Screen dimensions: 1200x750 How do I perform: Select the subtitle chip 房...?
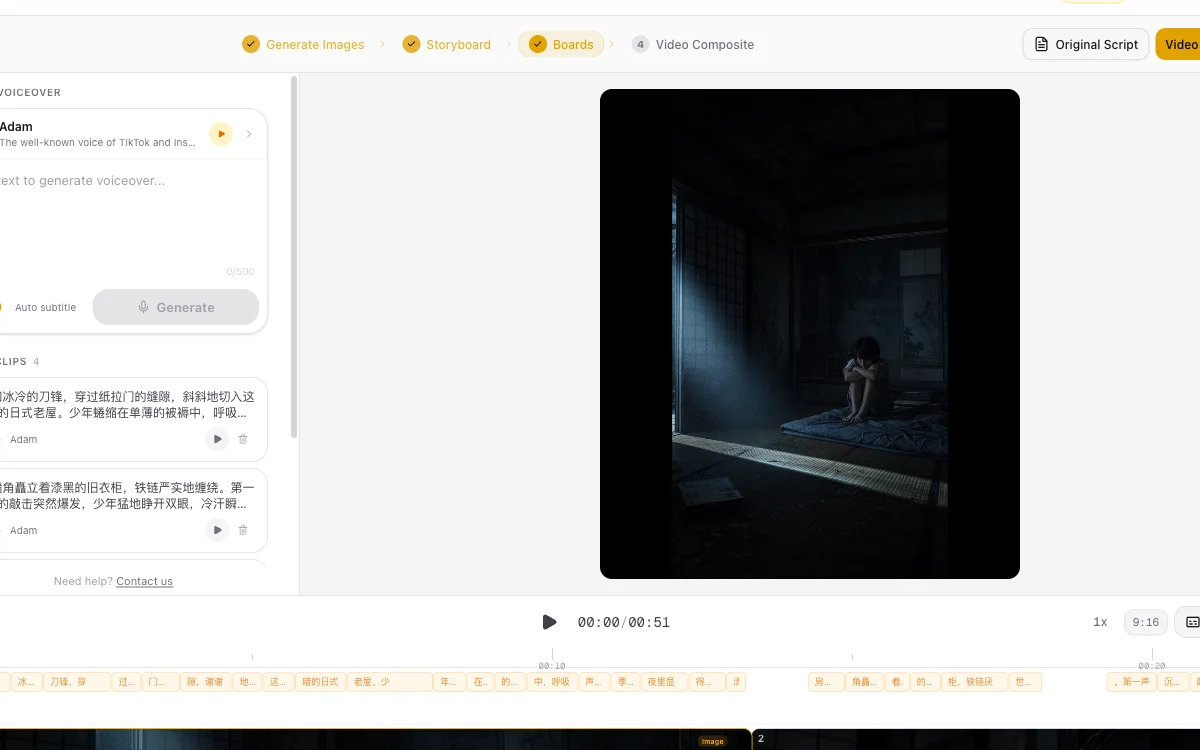825,682
